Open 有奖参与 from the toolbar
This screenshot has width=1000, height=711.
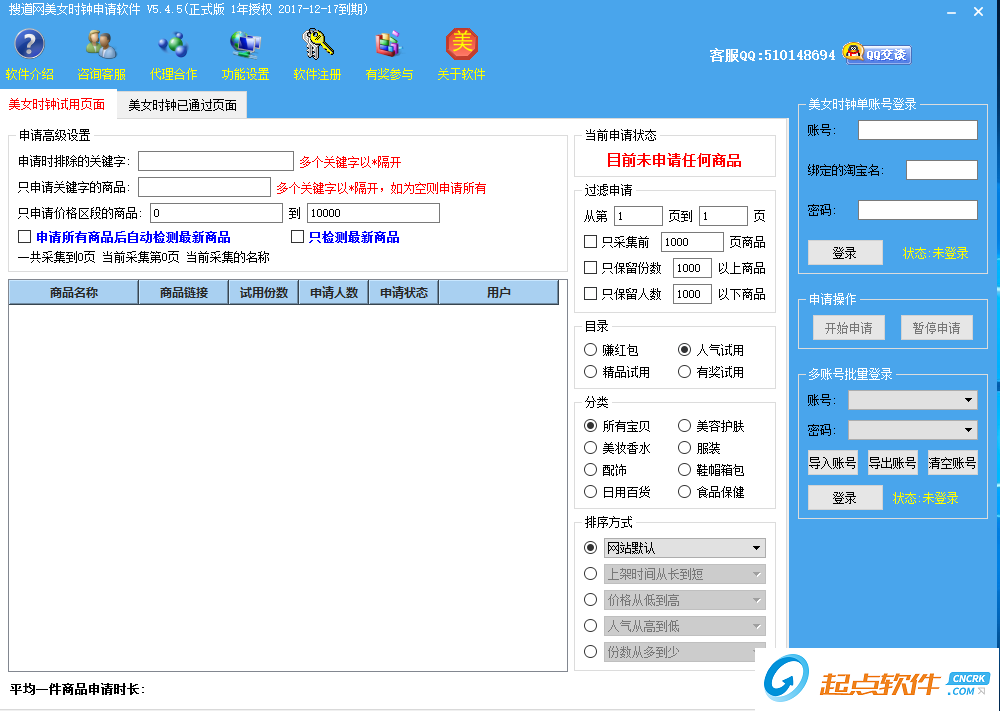(389, 52)
